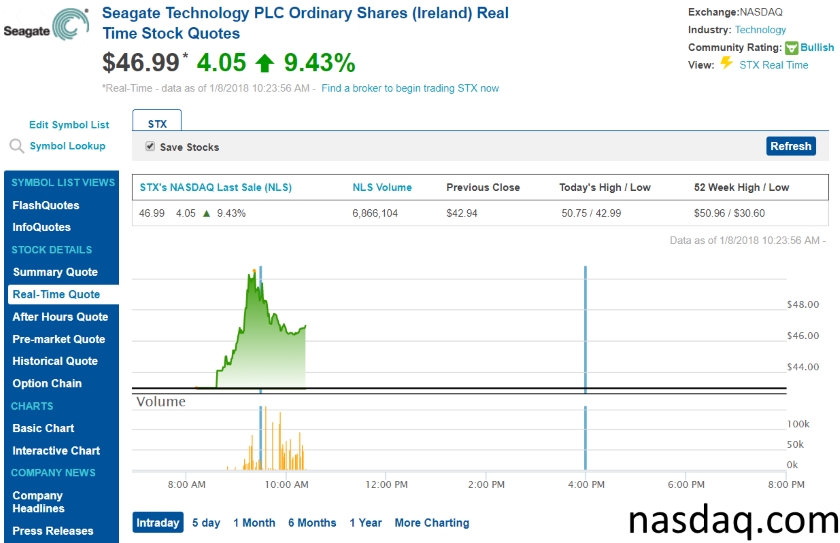This screenshot has height=543, width=840.
Task: Click the page title Seagate Technology PLC
Action: (x=305, y=23)
